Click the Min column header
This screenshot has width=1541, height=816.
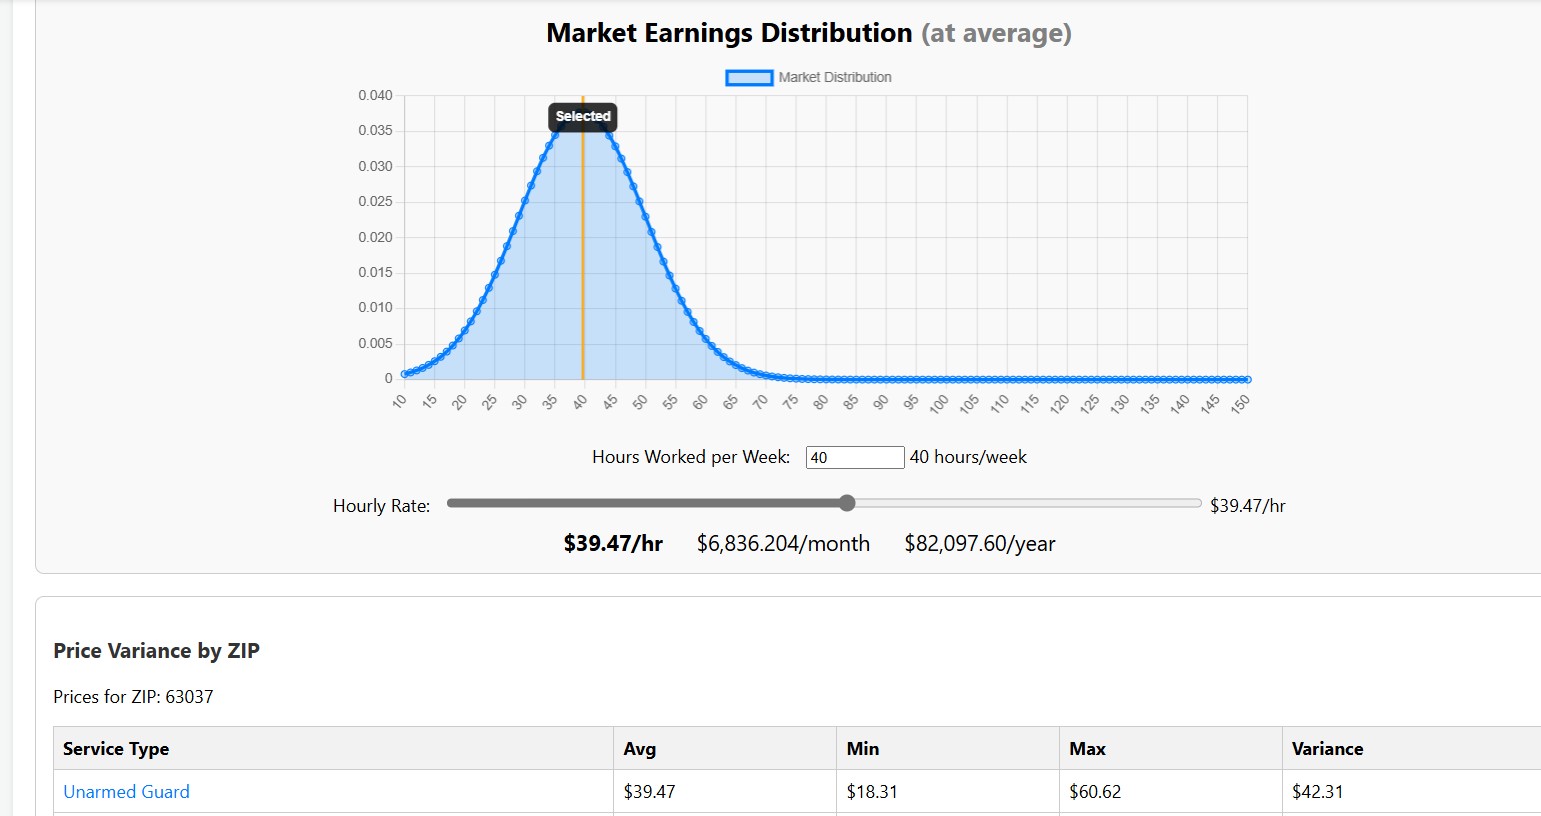[x=862, y=748]
